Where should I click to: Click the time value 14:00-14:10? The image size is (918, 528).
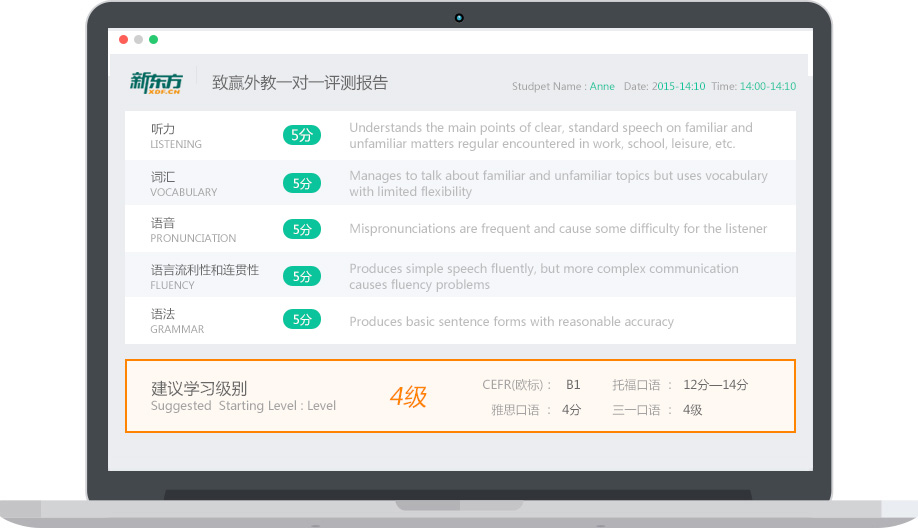(768, 87)
